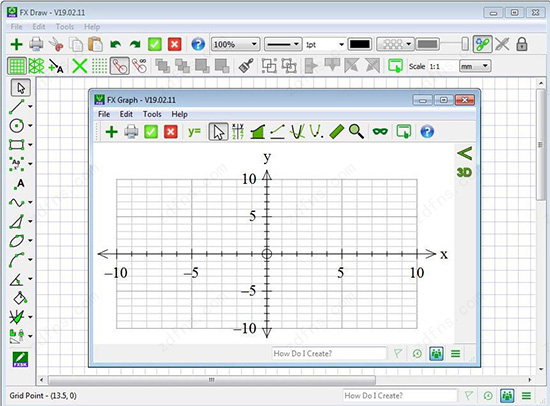
Task: Click the green mask icon in FX Graph toolbar
Action: click(x=380, y=131)
